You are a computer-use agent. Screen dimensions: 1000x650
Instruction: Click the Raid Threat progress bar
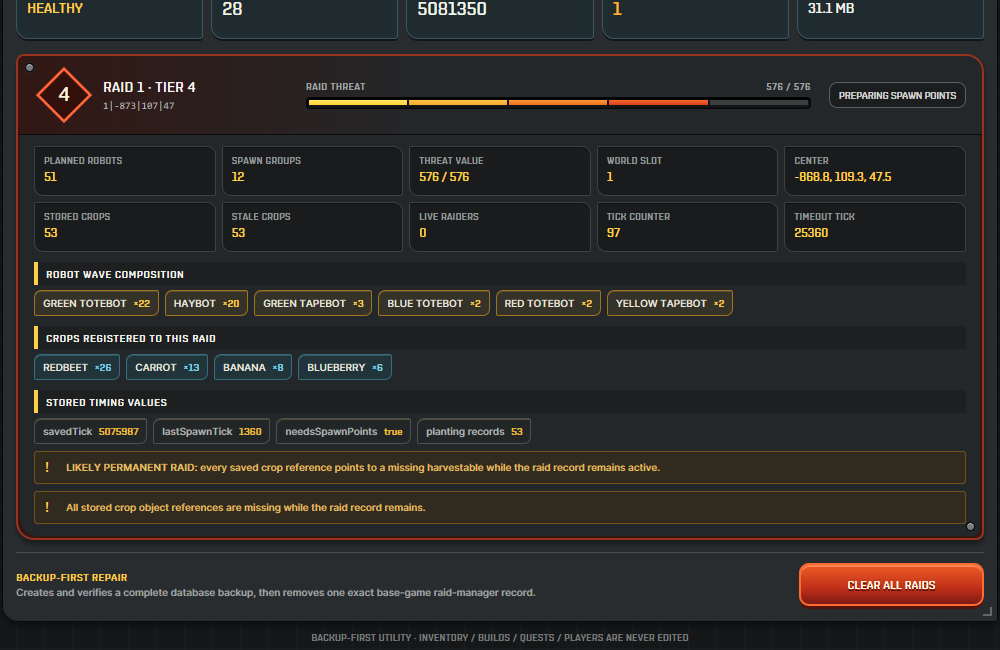point(558,103)
